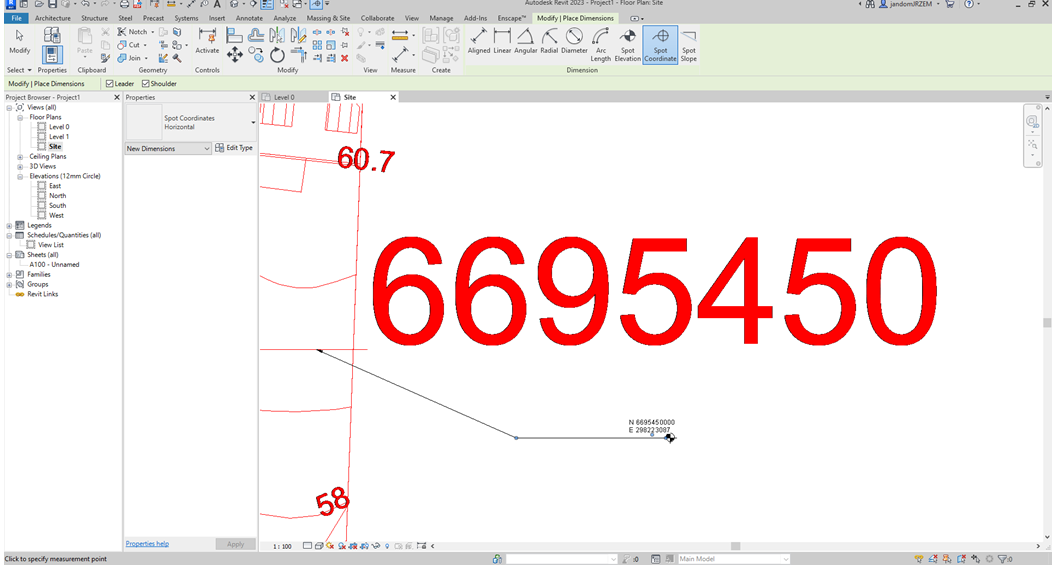Open Type Properties icon above Properties button
This screenshot has height=567, width=1055.
pyautogui.click(x=52, y=35)
